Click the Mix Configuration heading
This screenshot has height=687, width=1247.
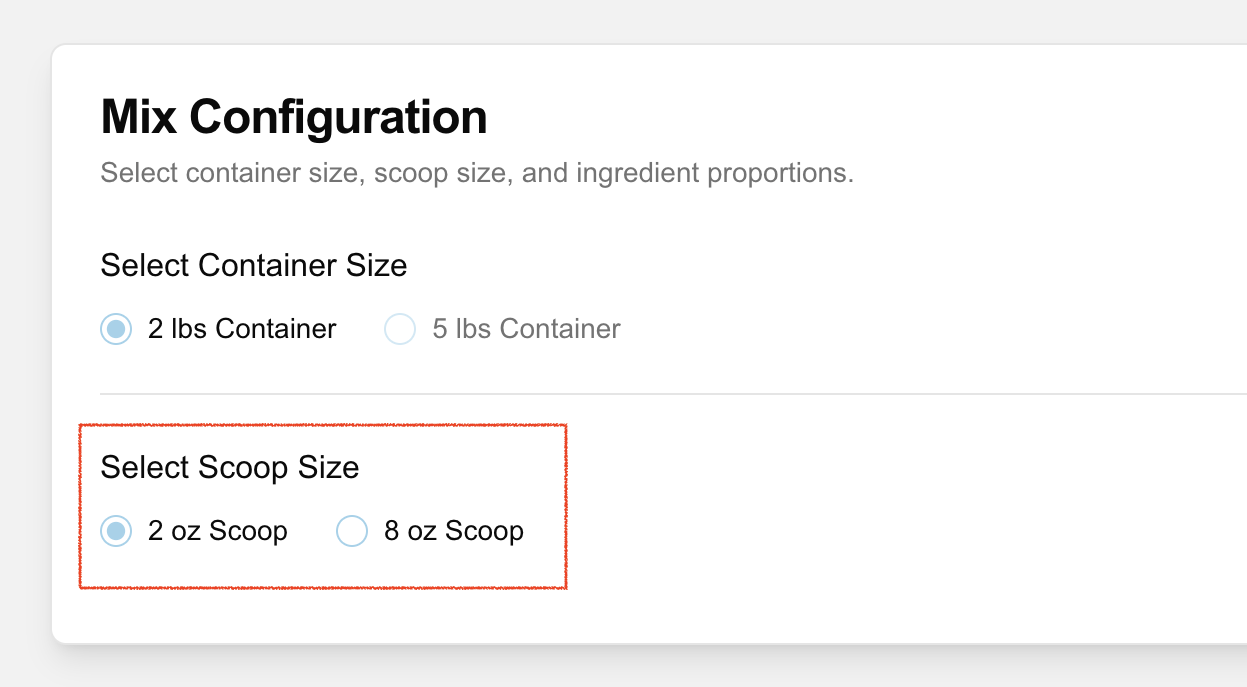click(293, 117)
